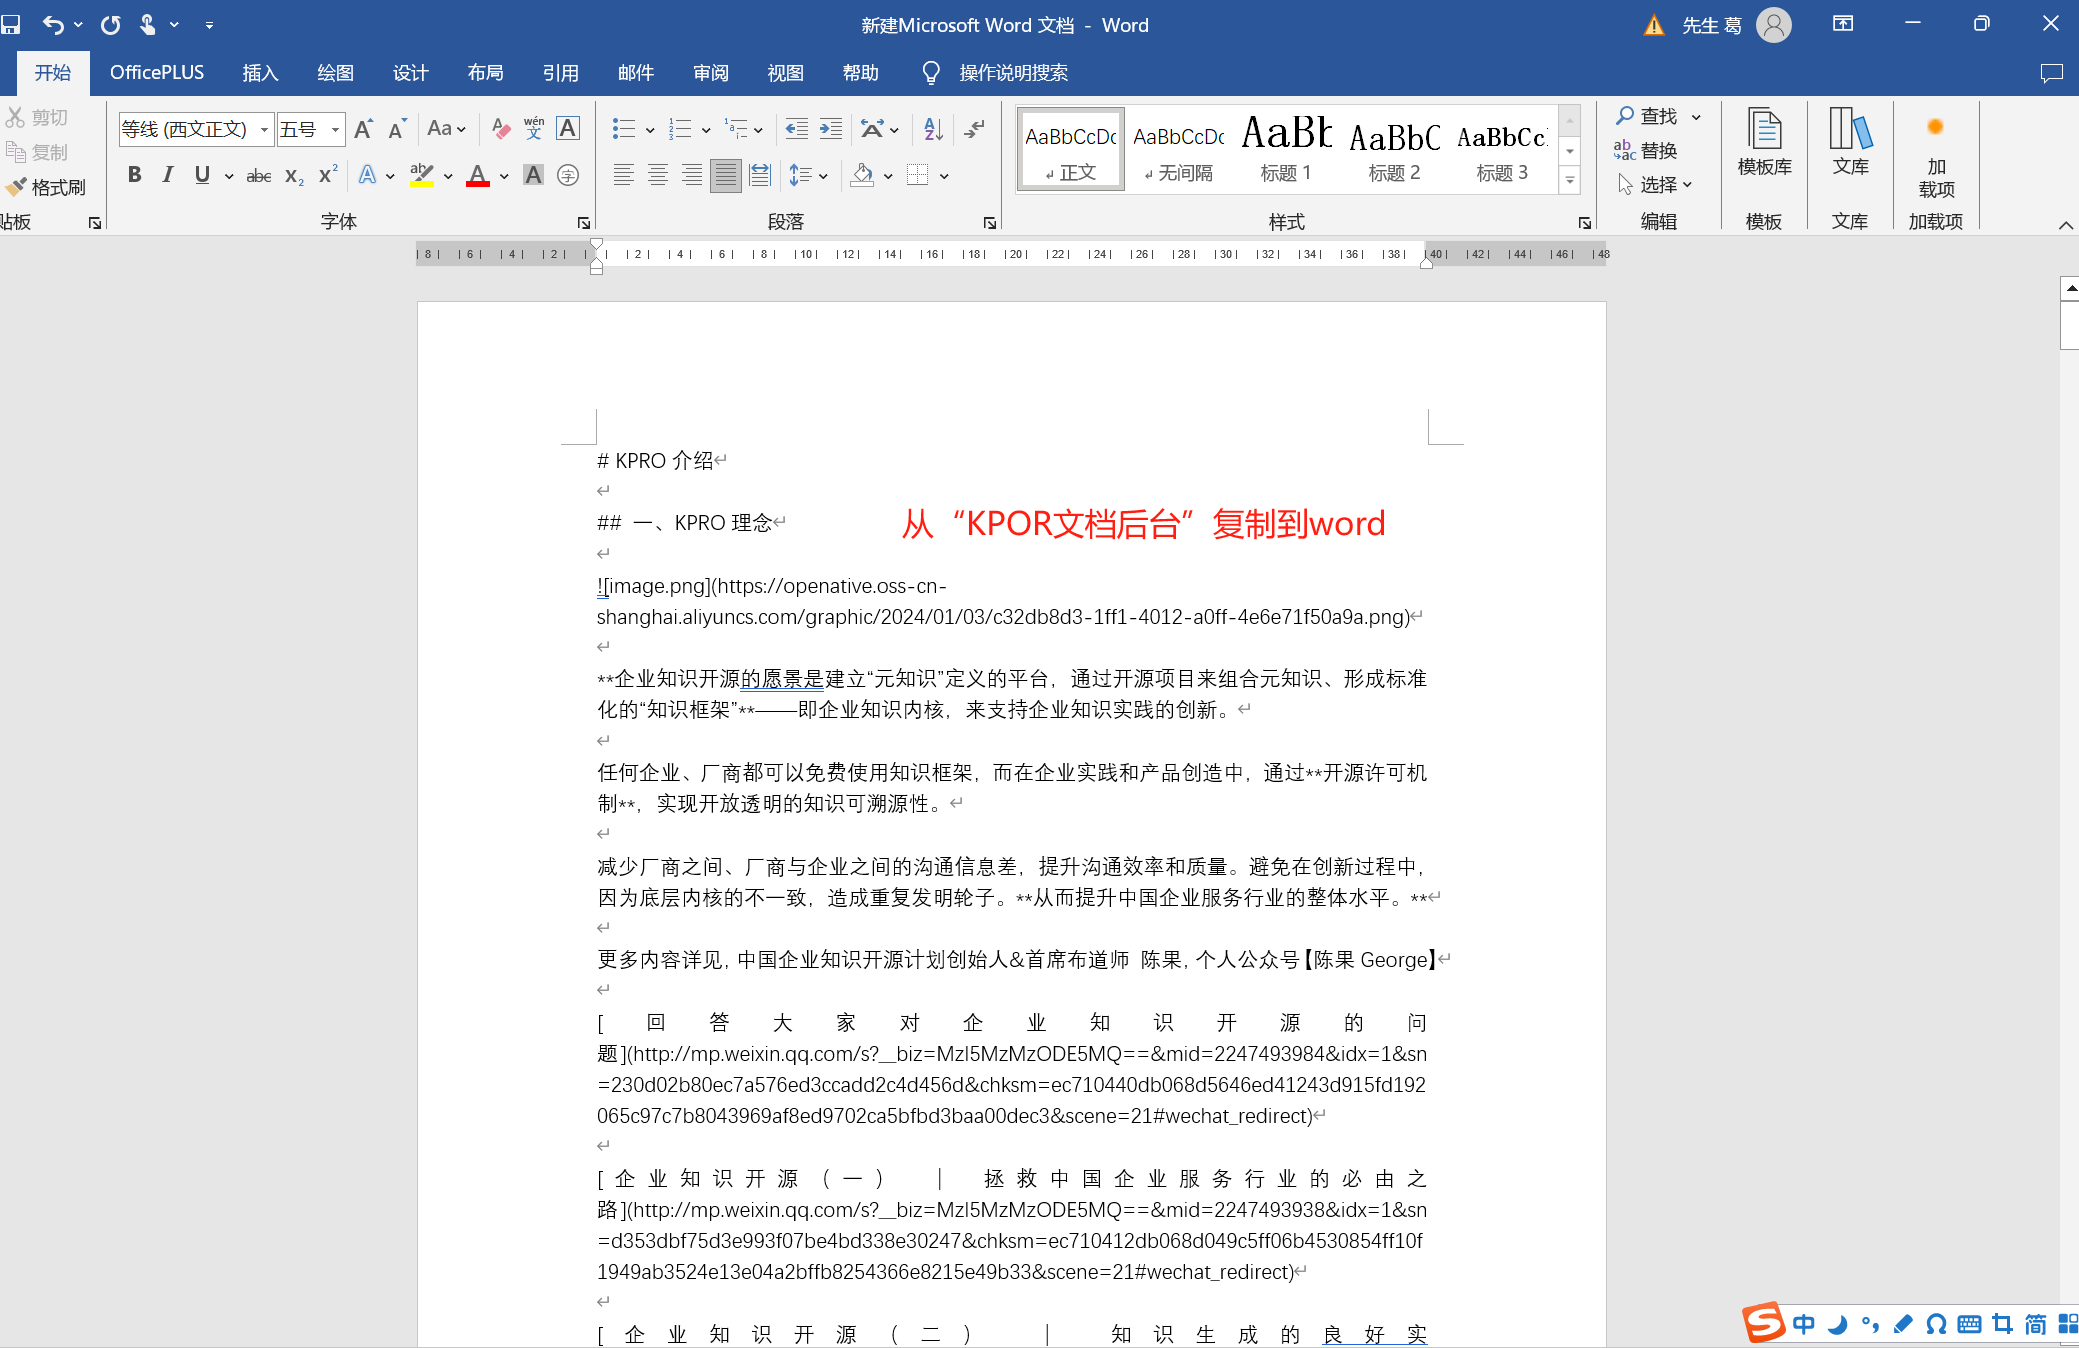Open the borders dropdown arrow

[x=944, y=176]
